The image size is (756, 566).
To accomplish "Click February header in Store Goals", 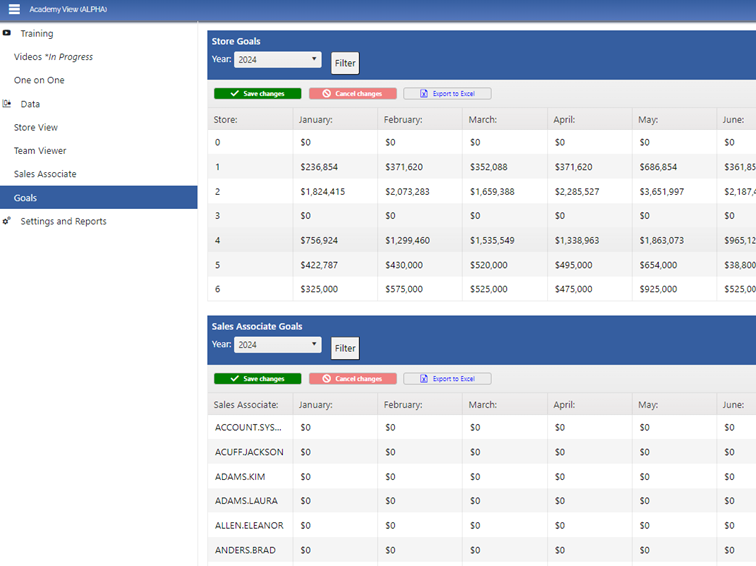I will pyautogui.click(x=420, y=120).
